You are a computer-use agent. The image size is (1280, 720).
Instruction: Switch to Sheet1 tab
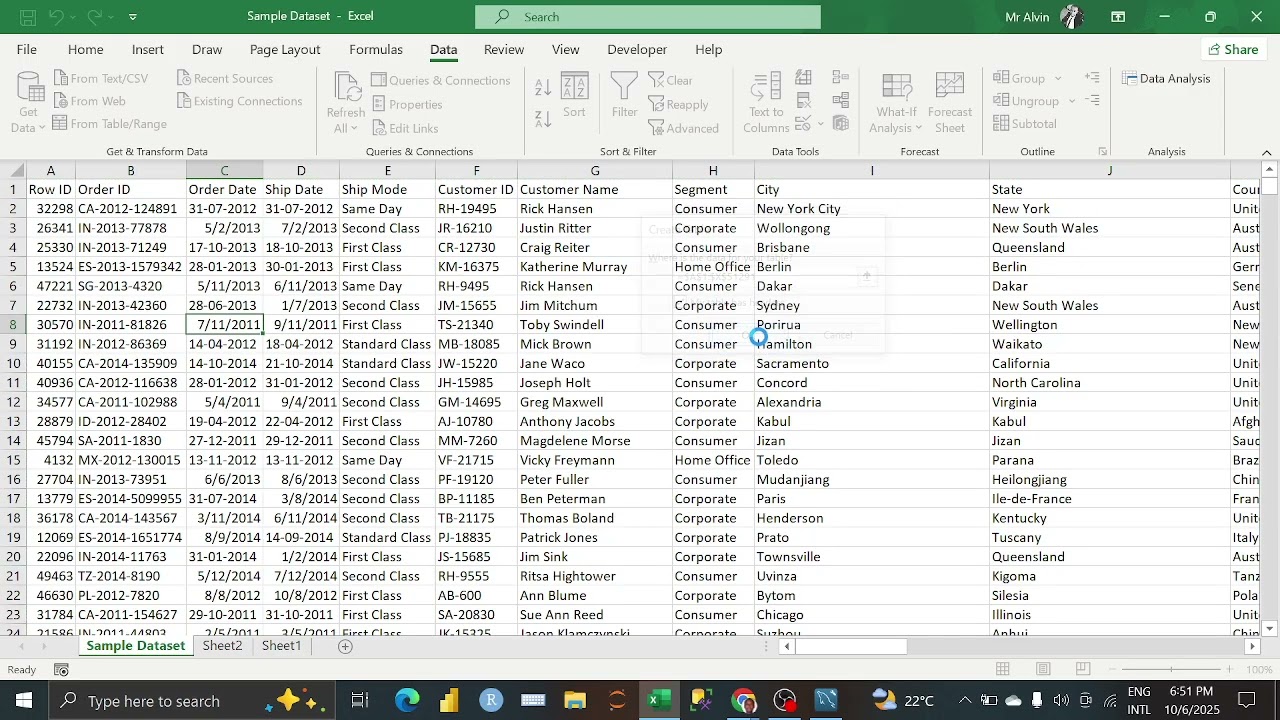281,646
